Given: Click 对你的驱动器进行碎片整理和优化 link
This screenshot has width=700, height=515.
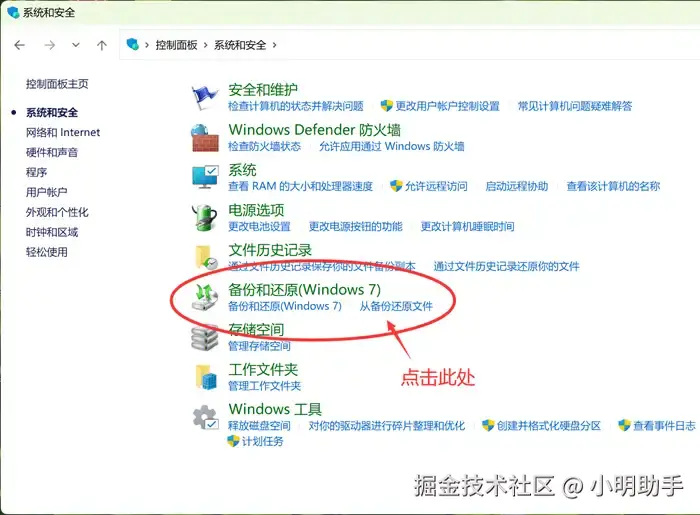Looking at the screenshot, I should 387,426.
